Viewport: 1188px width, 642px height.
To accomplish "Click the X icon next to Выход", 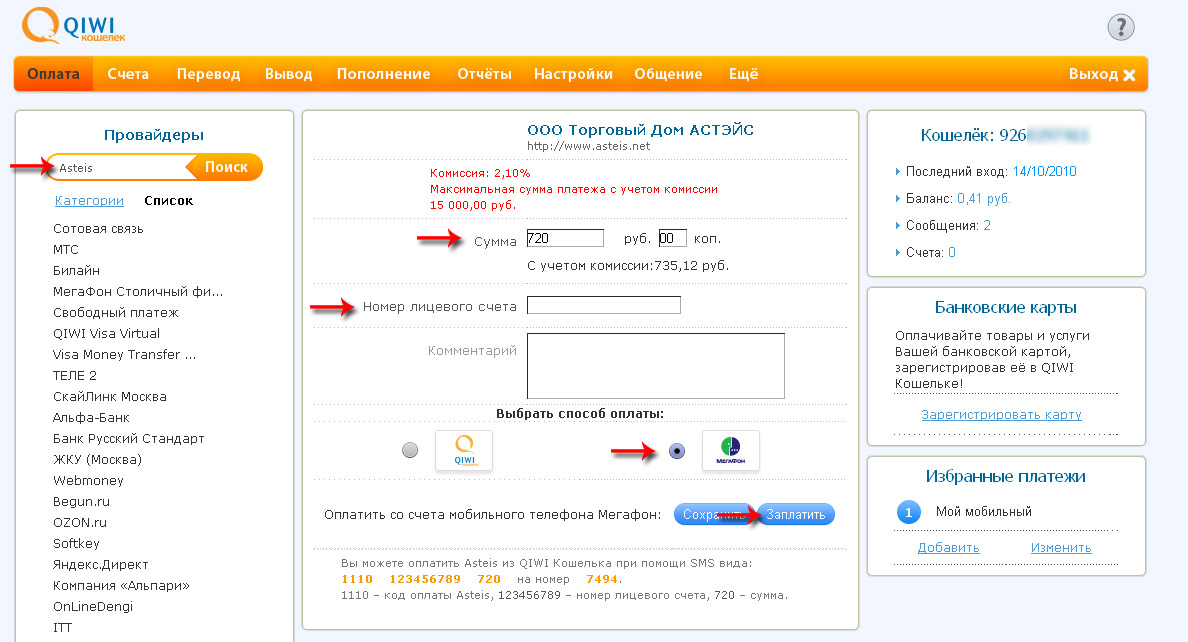I will click(x=1130, y=75).
